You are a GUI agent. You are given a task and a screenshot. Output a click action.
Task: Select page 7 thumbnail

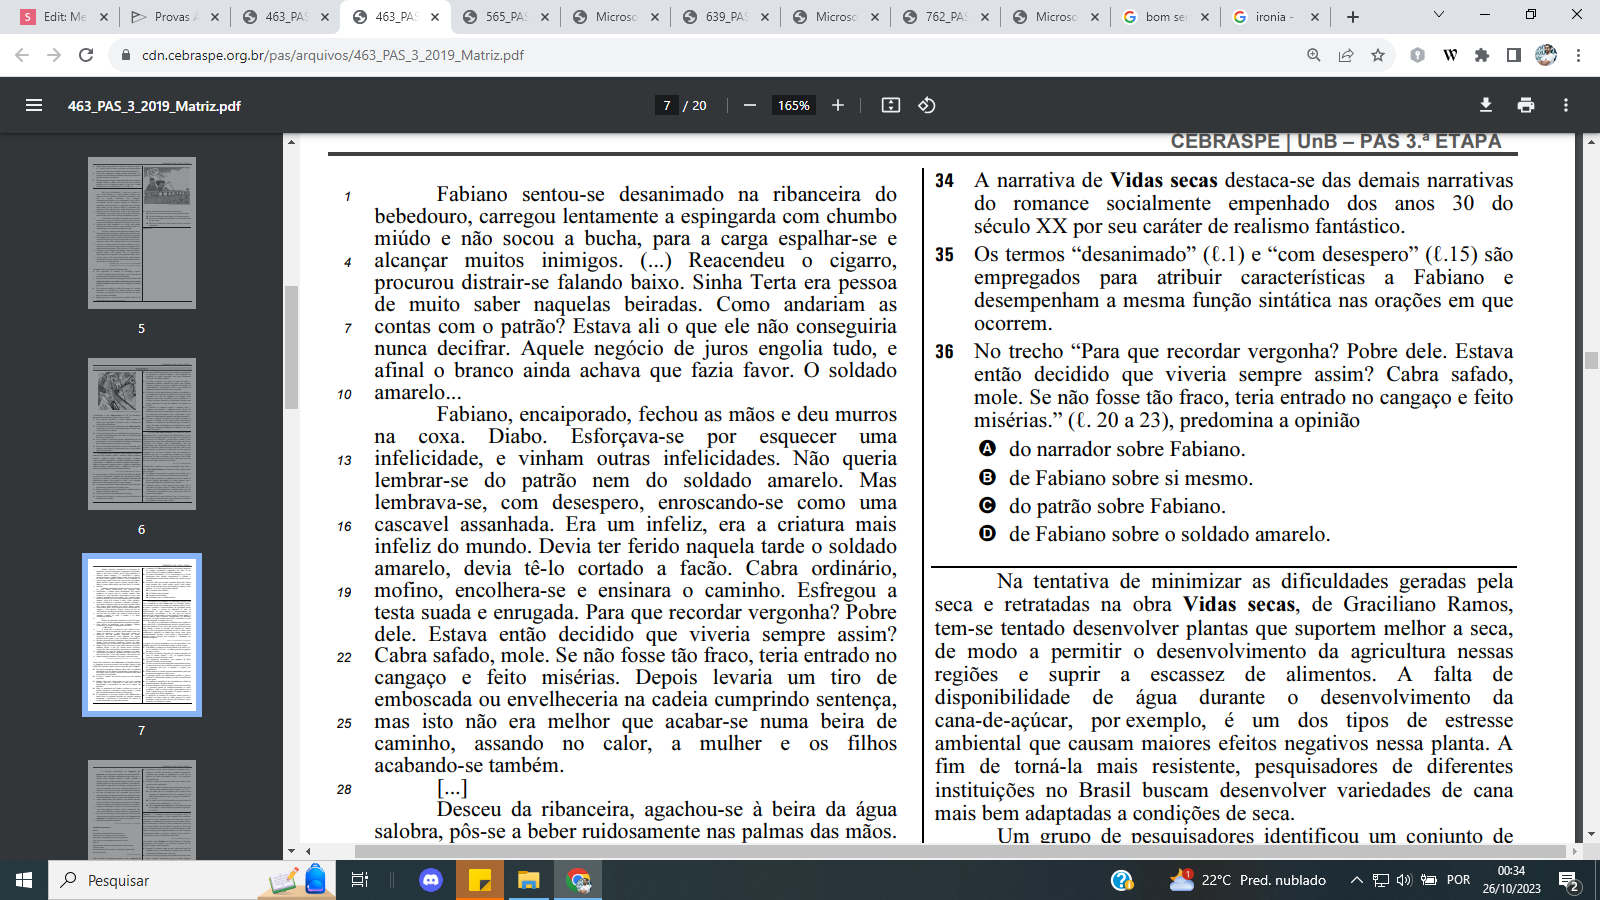(x=142, y=635)
